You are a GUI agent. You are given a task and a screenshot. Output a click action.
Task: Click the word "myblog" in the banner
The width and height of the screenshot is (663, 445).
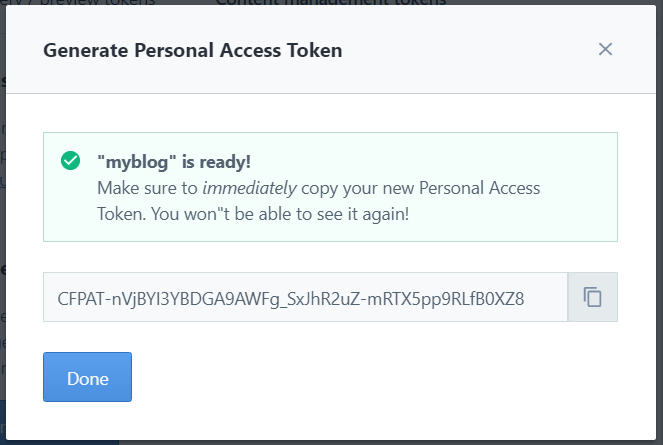(x=135, y=161)
